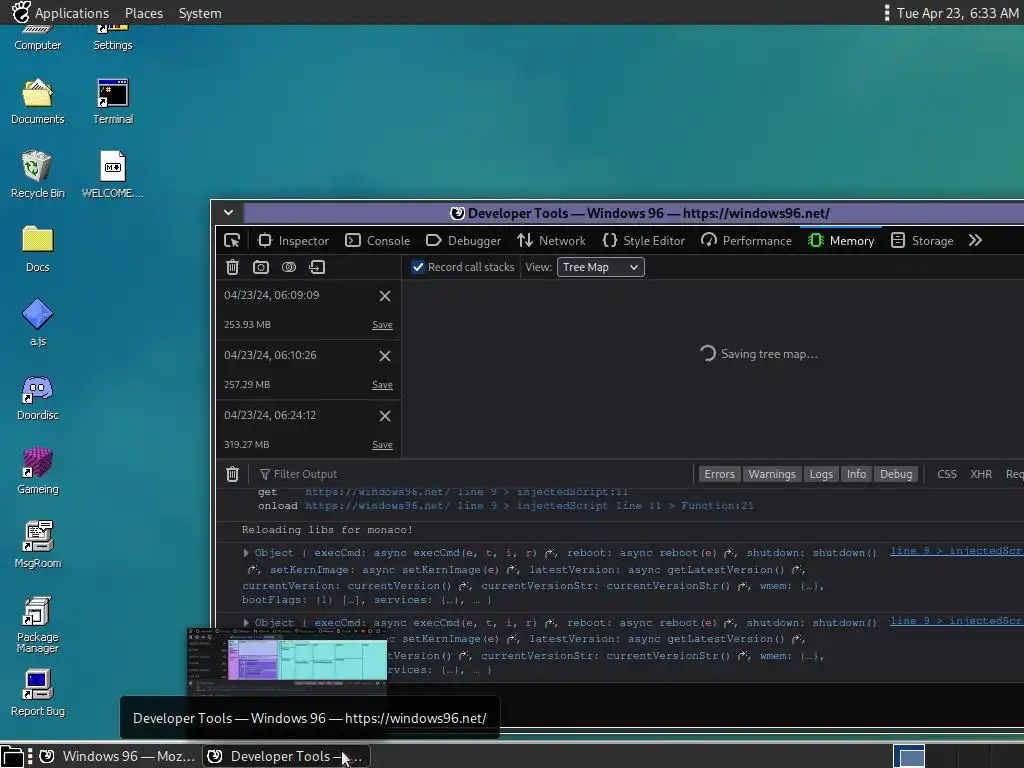This screenshot has width=1024, height=768.
Task: Toggle the Debug console filter
Action: (x=896, y=474)
